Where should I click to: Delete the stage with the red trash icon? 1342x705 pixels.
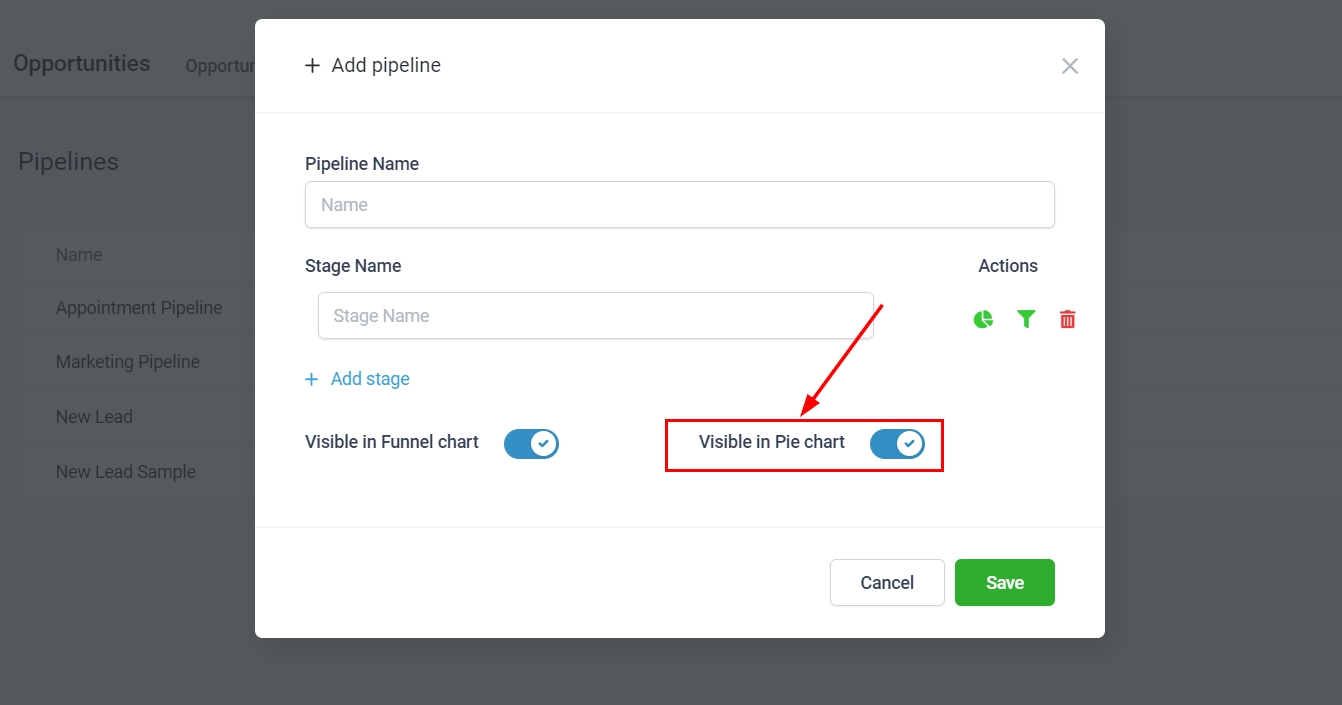tap(1068, 319)
